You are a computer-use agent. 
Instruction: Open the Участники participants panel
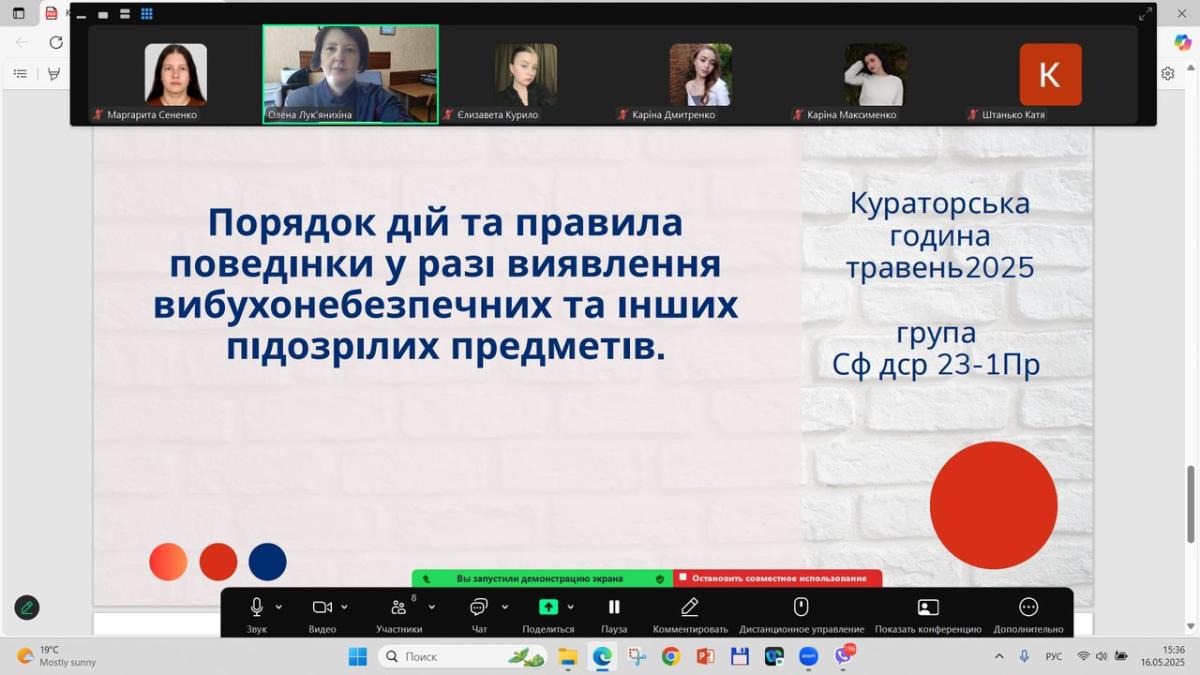pos(399,607)
